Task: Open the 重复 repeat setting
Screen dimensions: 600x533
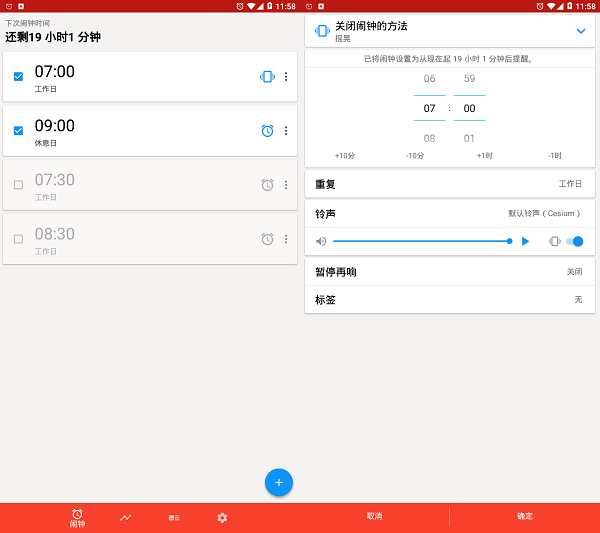Action: (449, 184)
